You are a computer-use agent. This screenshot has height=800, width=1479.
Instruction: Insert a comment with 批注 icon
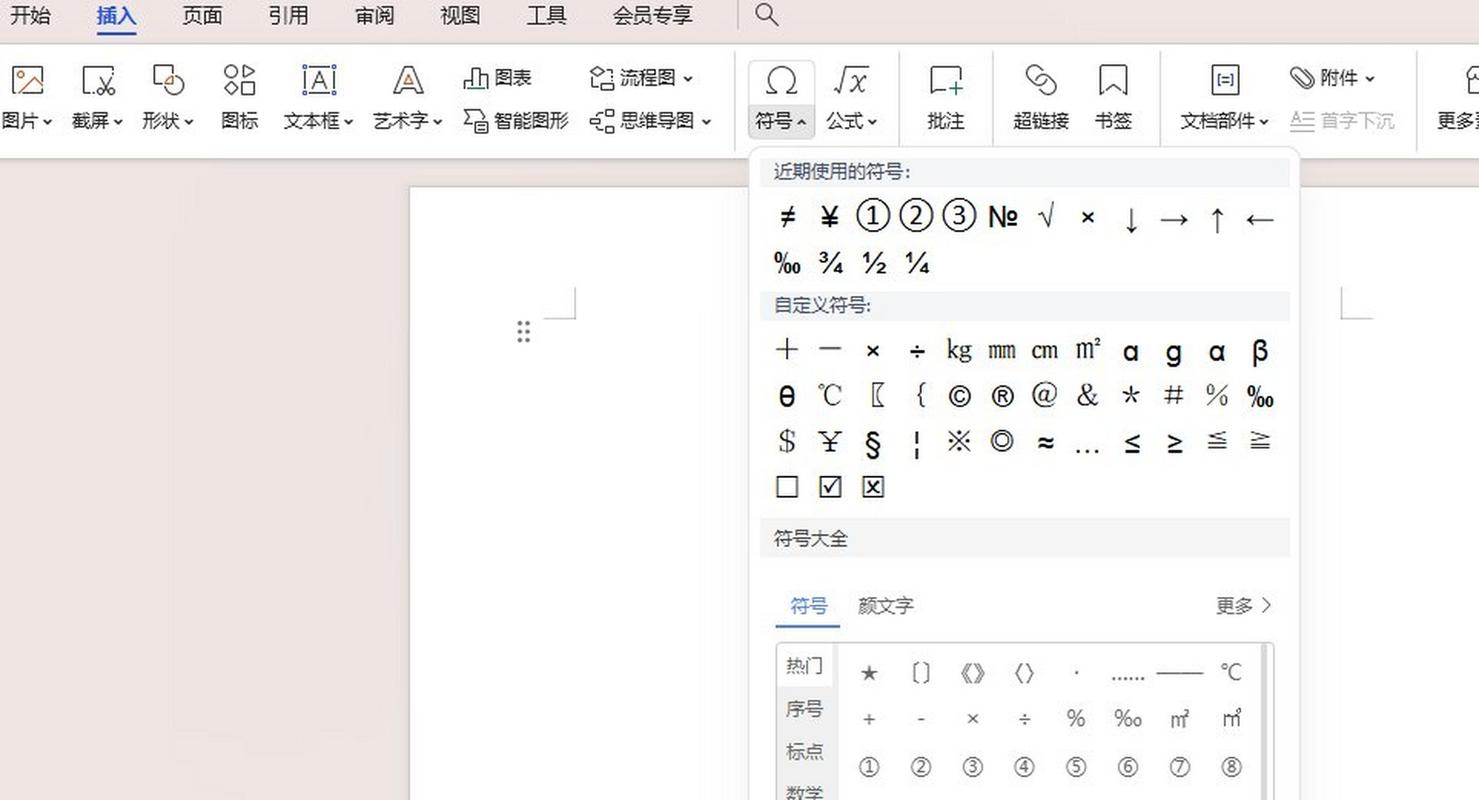(945, 80)
